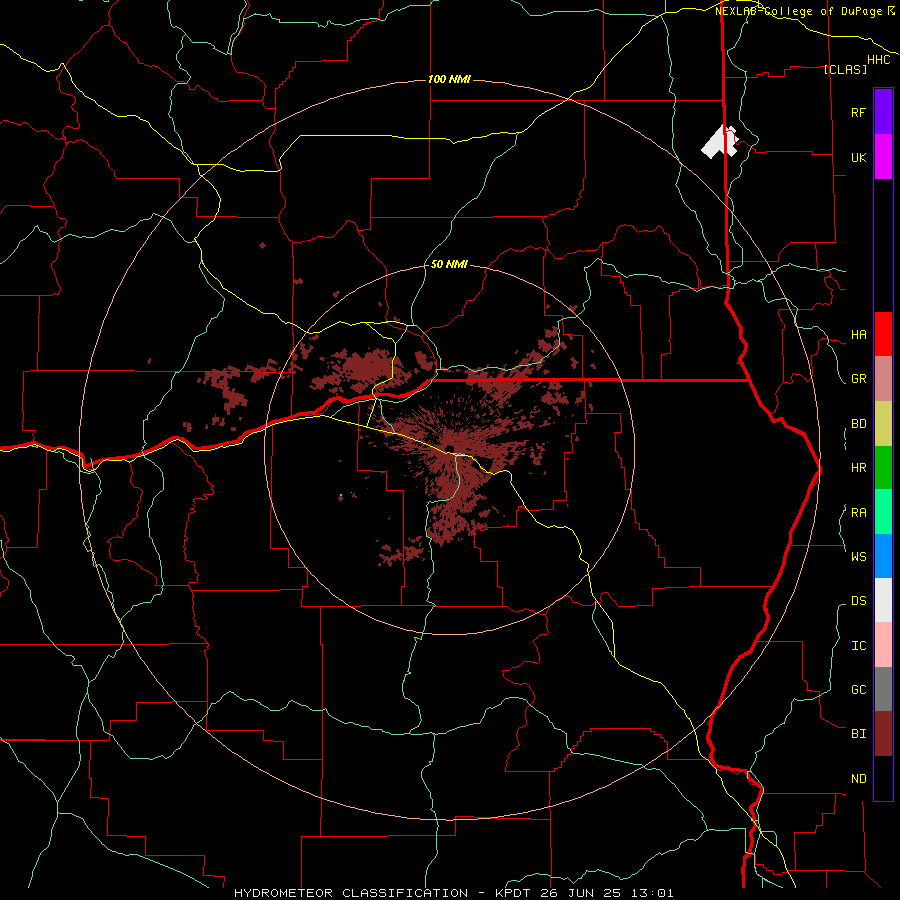This screenshot has width=900, height=900.
Task: Select the GC gray legend swatch
Action: click(x=883, y=689)
